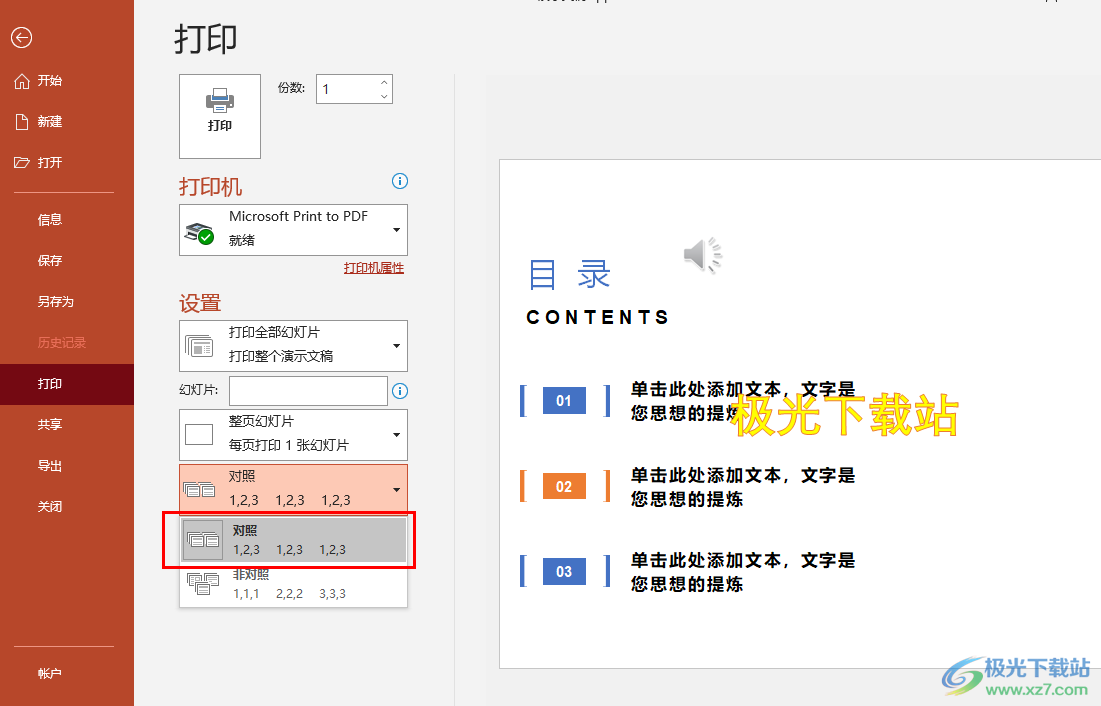The image size is (1101, 706).
Task: Decrease the copies count with down arrow
Action: 384,96
